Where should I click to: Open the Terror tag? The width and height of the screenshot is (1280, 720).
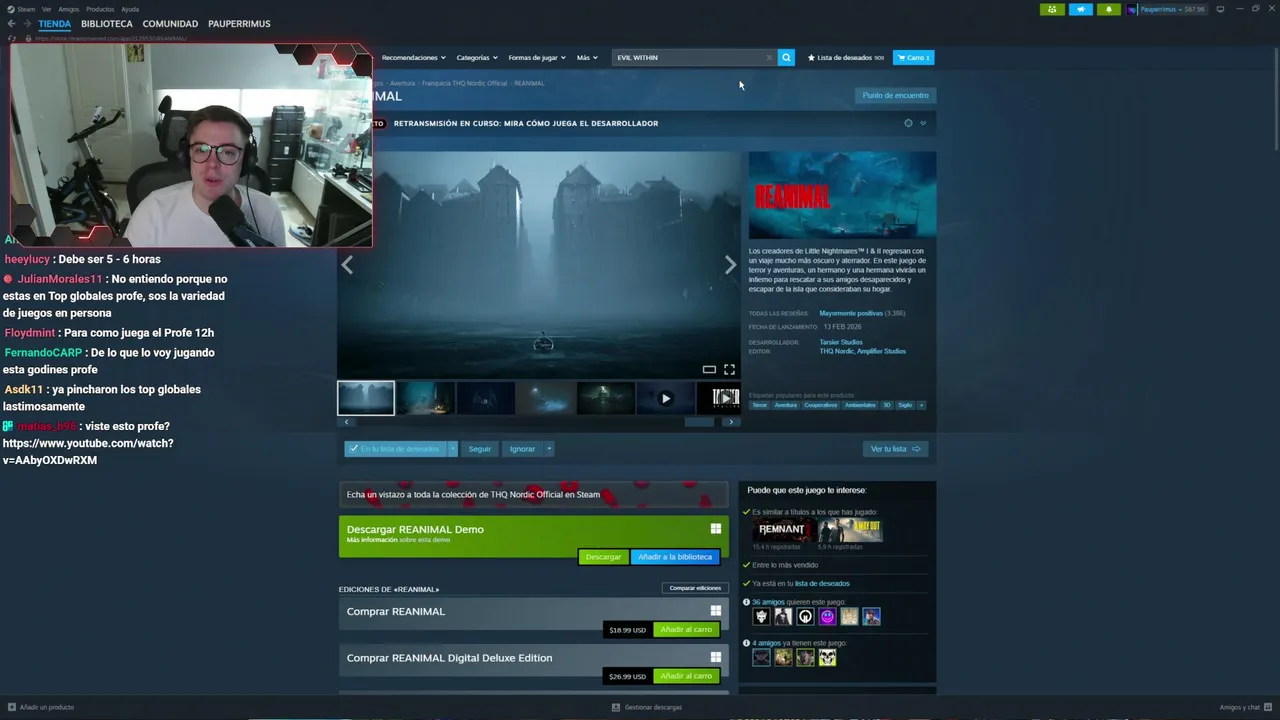click(x=760, y=405)
